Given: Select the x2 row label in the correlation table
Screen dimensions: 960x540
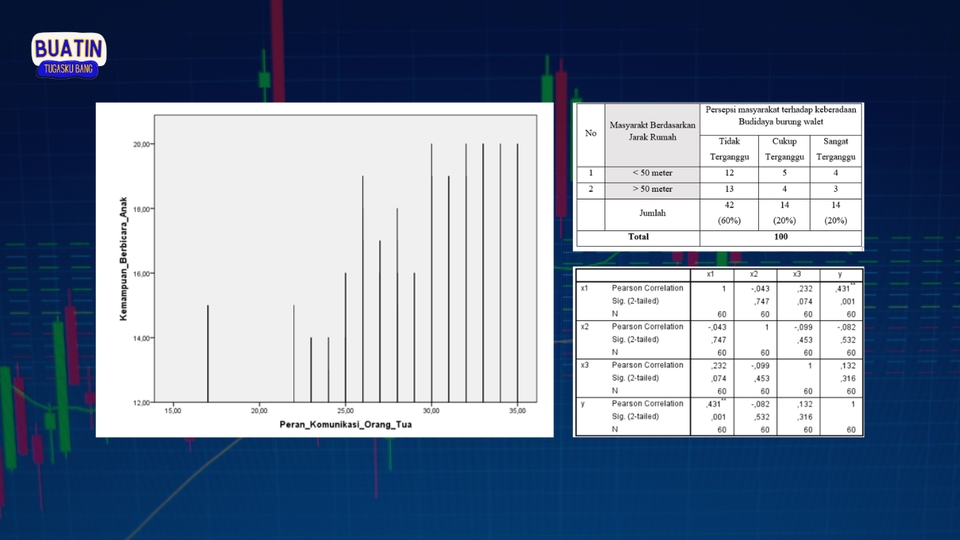Looking at the screenshot, I should click(585, 327).
